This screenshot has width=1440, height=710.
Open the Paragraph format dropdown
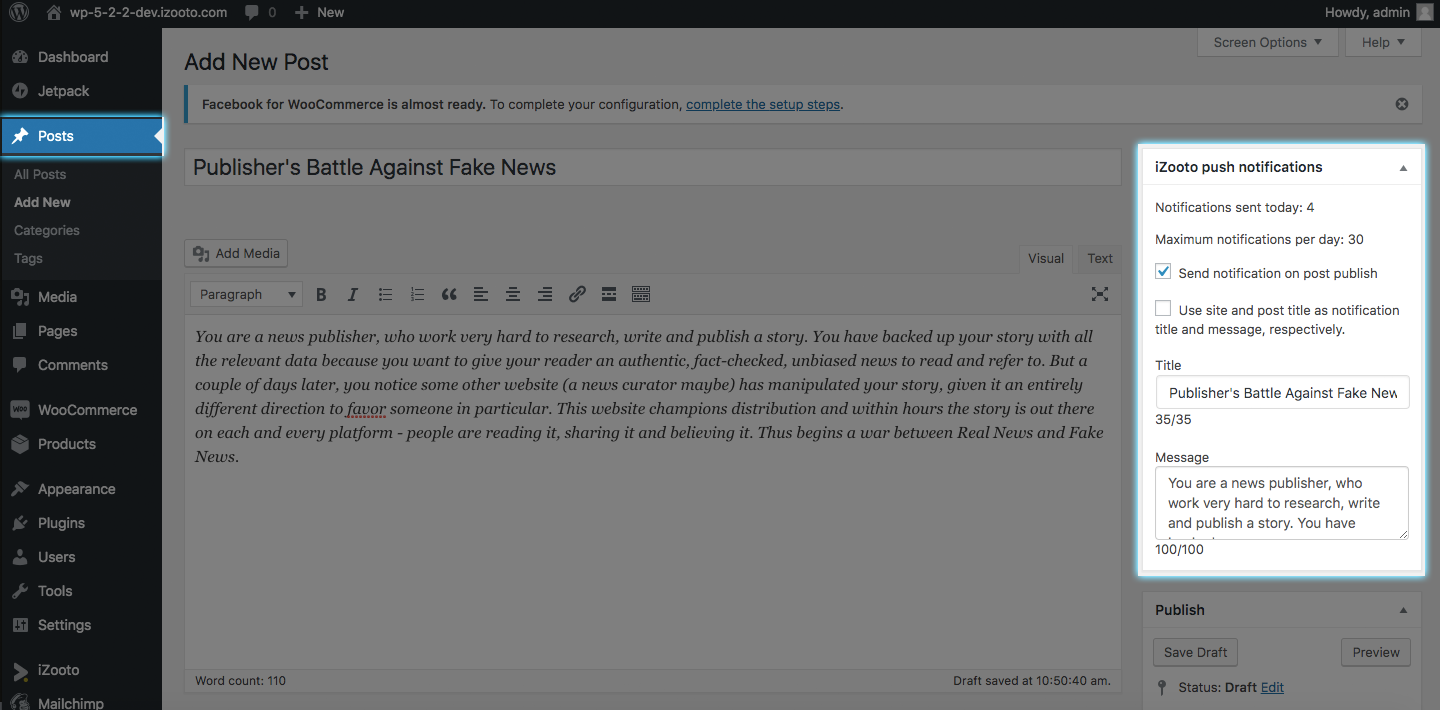[x=247, y=294]
